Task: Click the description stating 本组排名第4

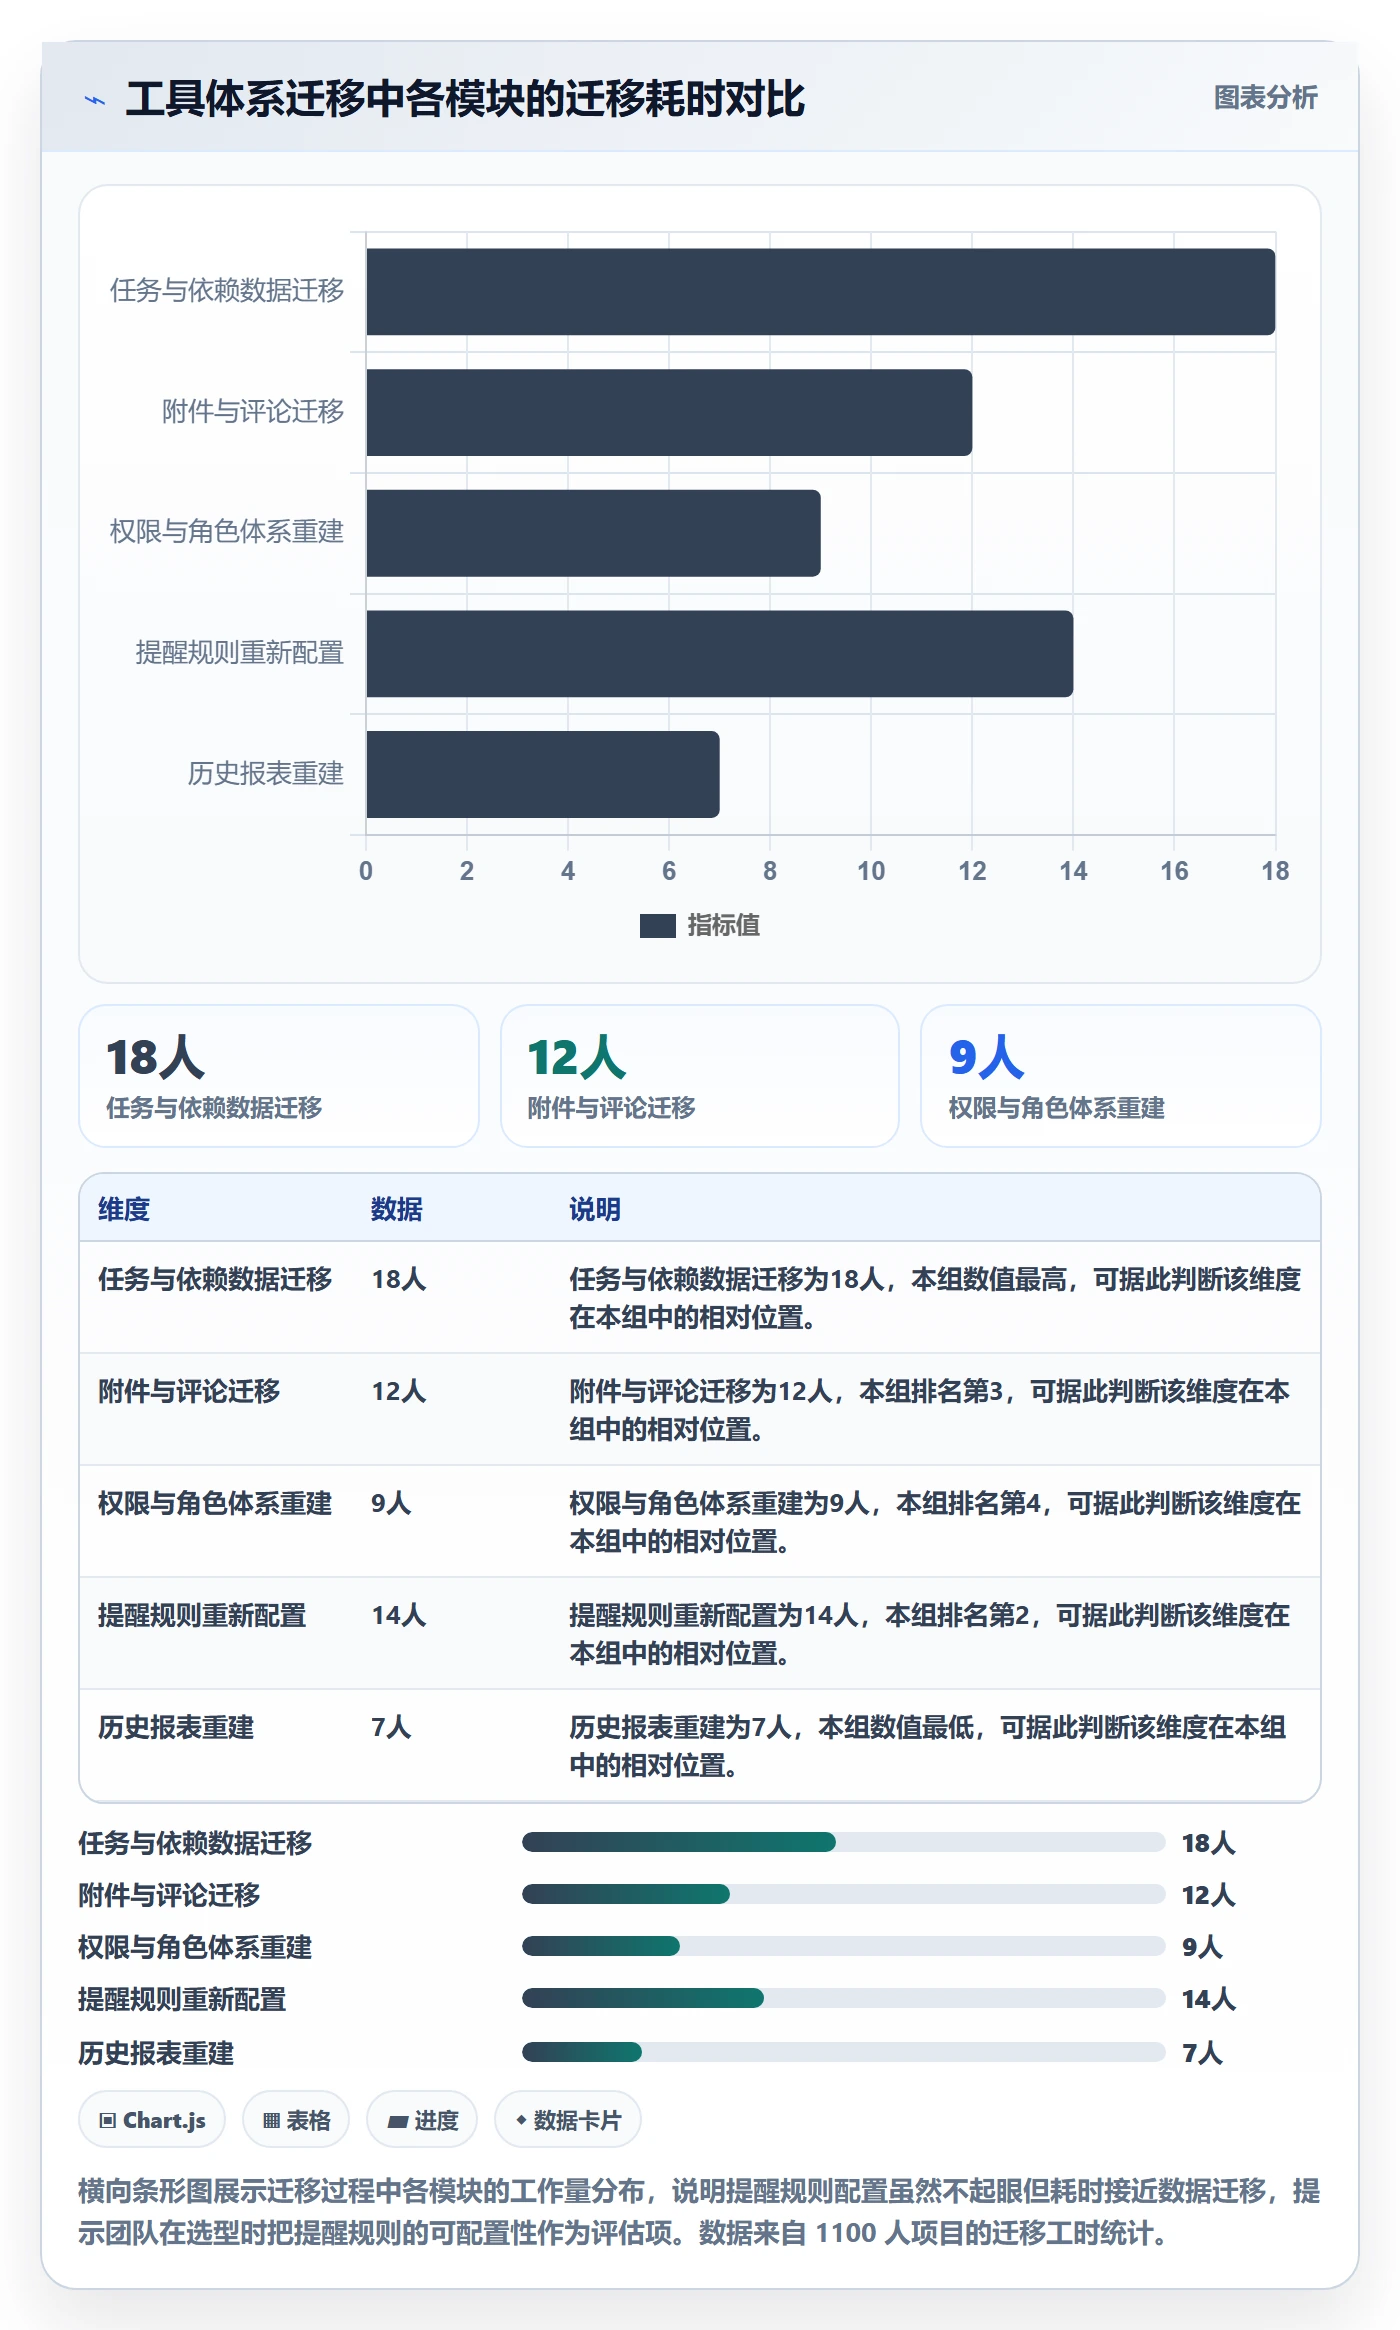Action: 935,1522
